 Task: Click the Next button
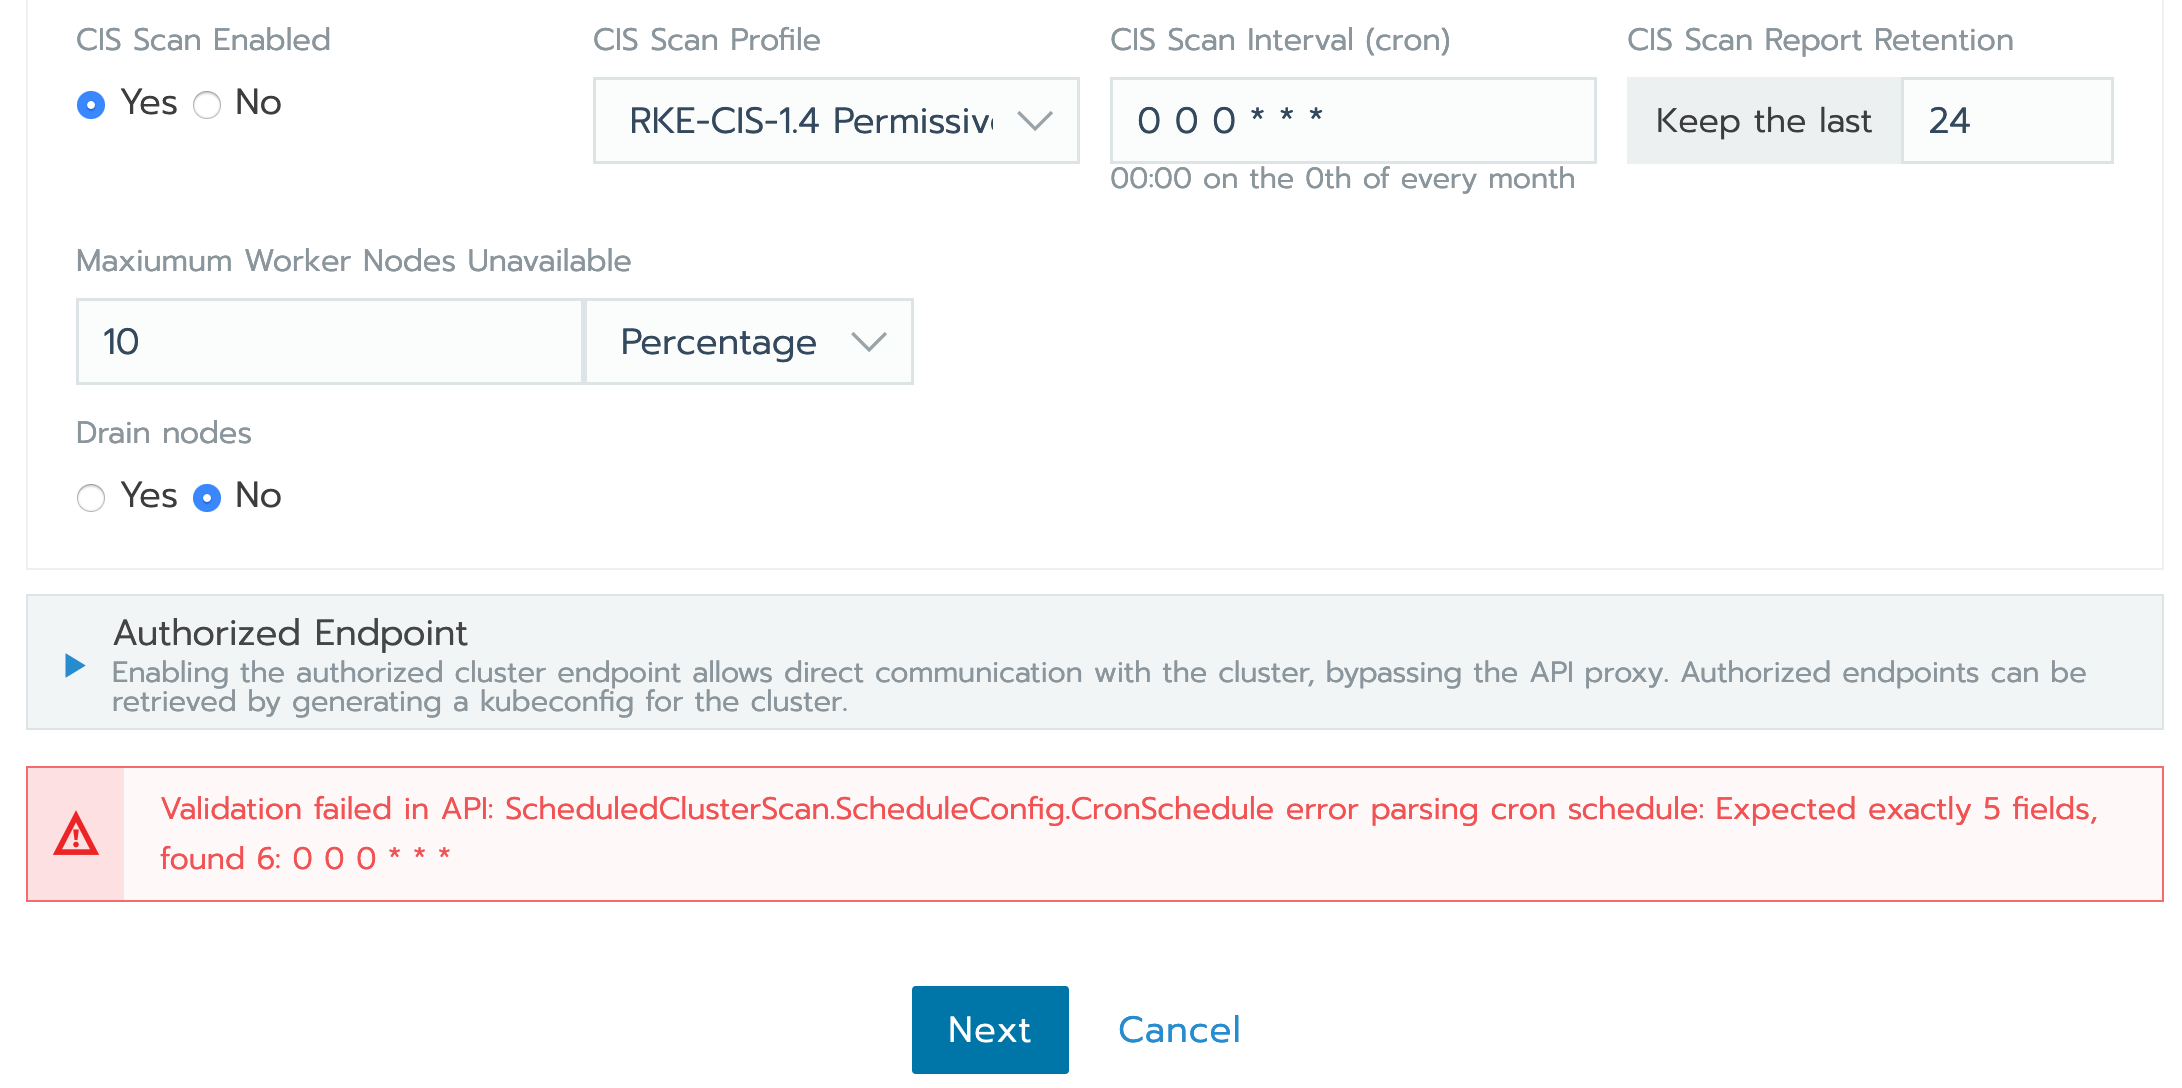pyautogui.click(x=989, y=1029)
